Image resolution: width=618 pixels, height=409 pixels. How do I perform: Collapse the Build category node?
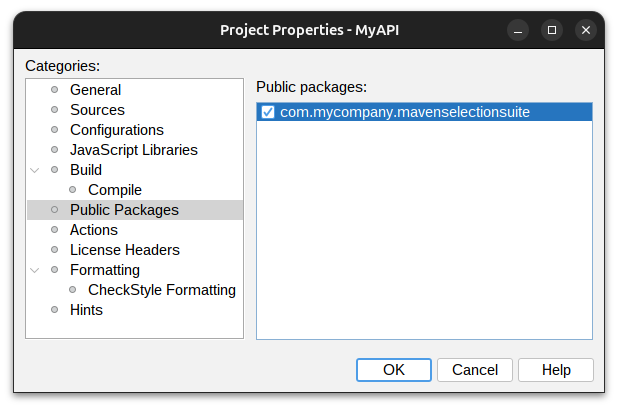point(36,170)
